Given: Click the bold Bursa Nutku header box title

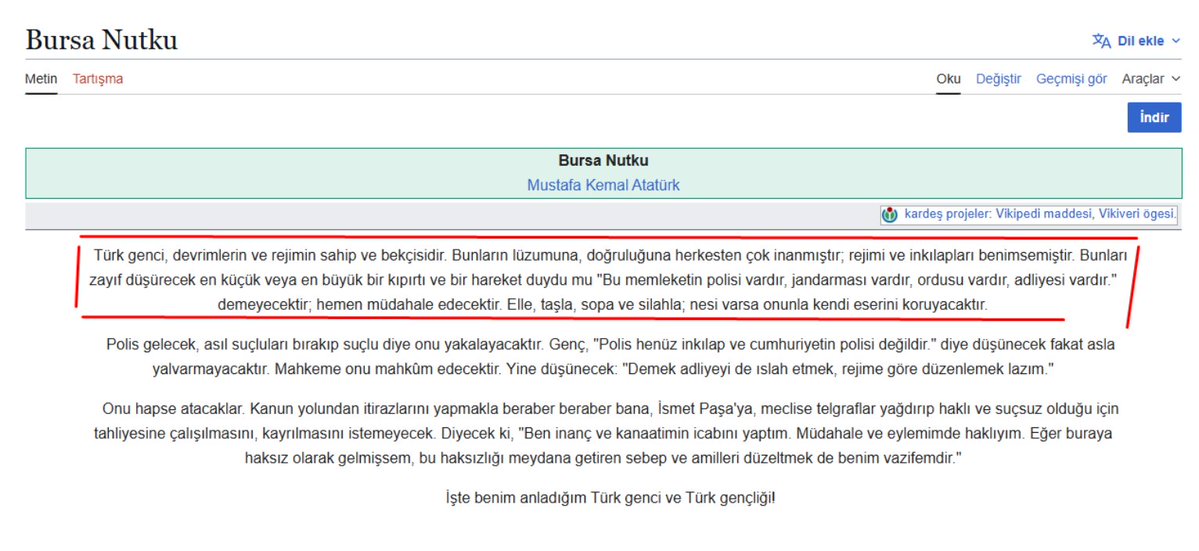Looking at the screenshot, I should tap(603, 161).
